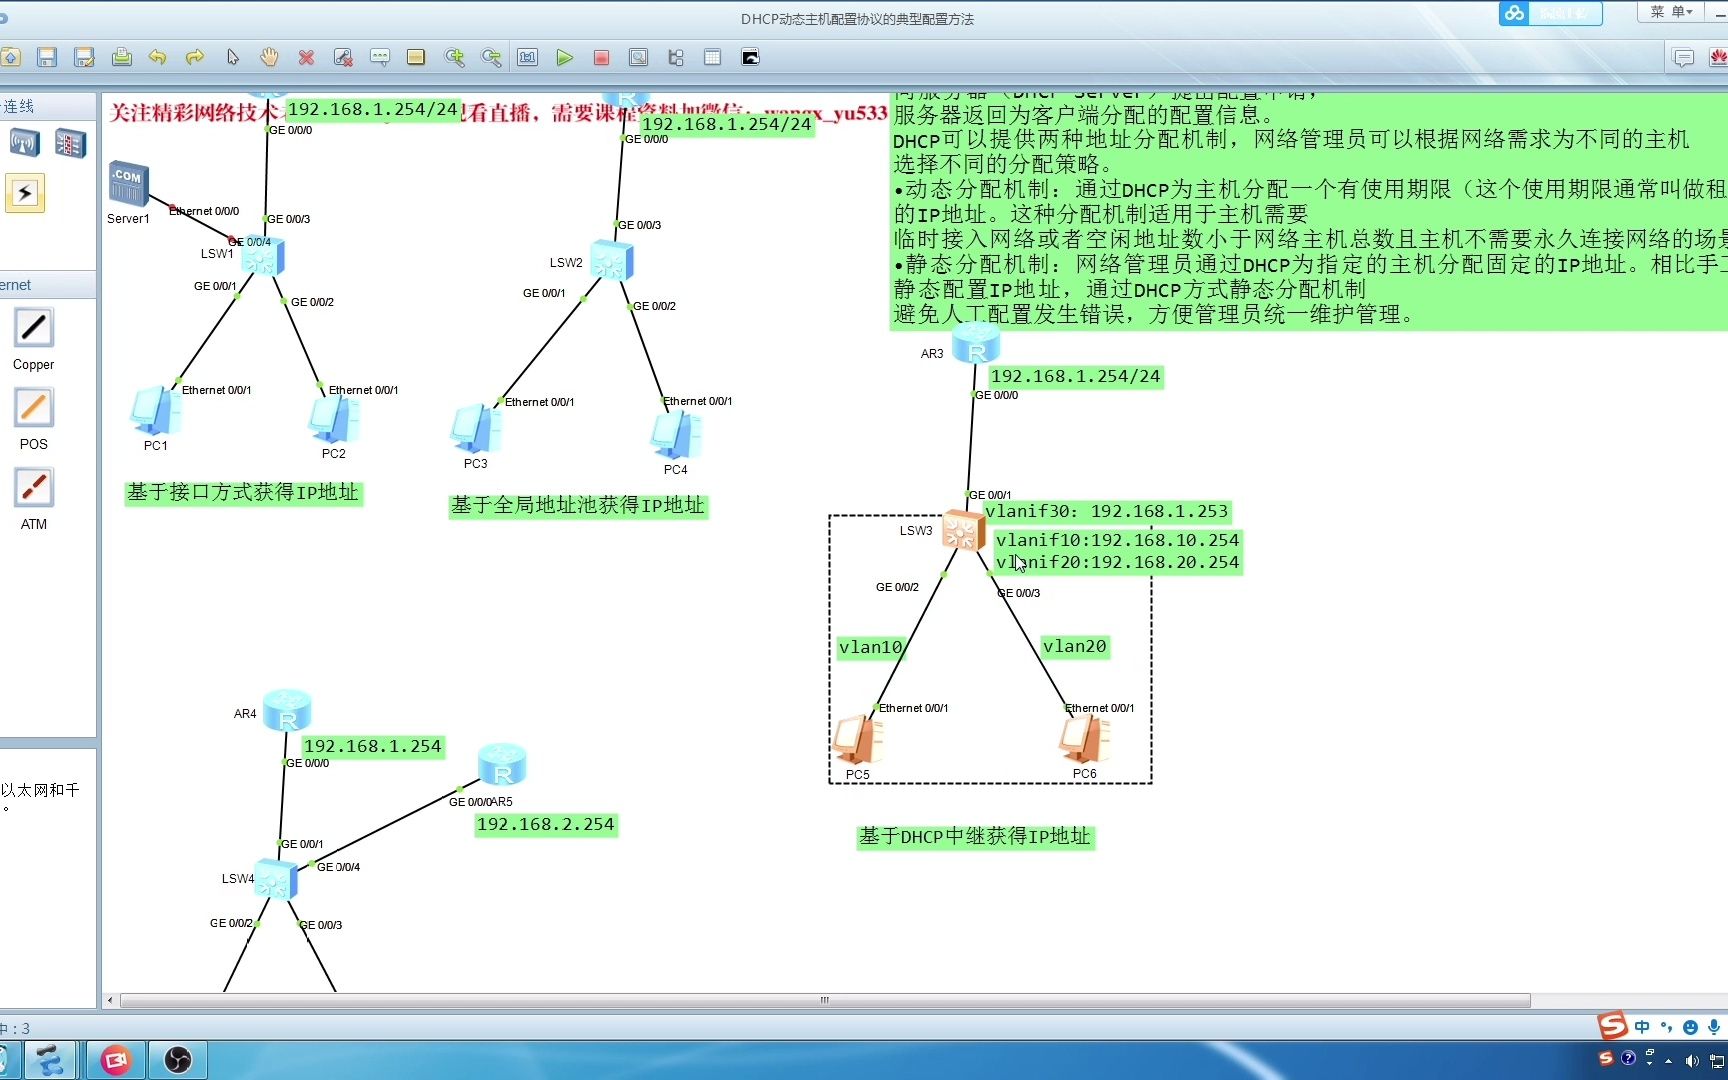Viewport: 1728px width, 1080px height.
Task: Toggle the grid display icon
Action: (712, 57)
